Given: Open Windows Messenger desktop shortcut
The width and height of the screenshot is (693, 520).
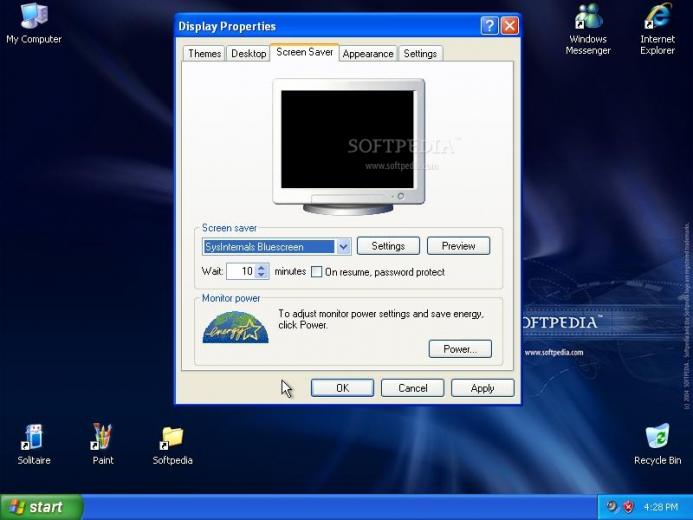Looking at the screenshot, I should (588, 29).
